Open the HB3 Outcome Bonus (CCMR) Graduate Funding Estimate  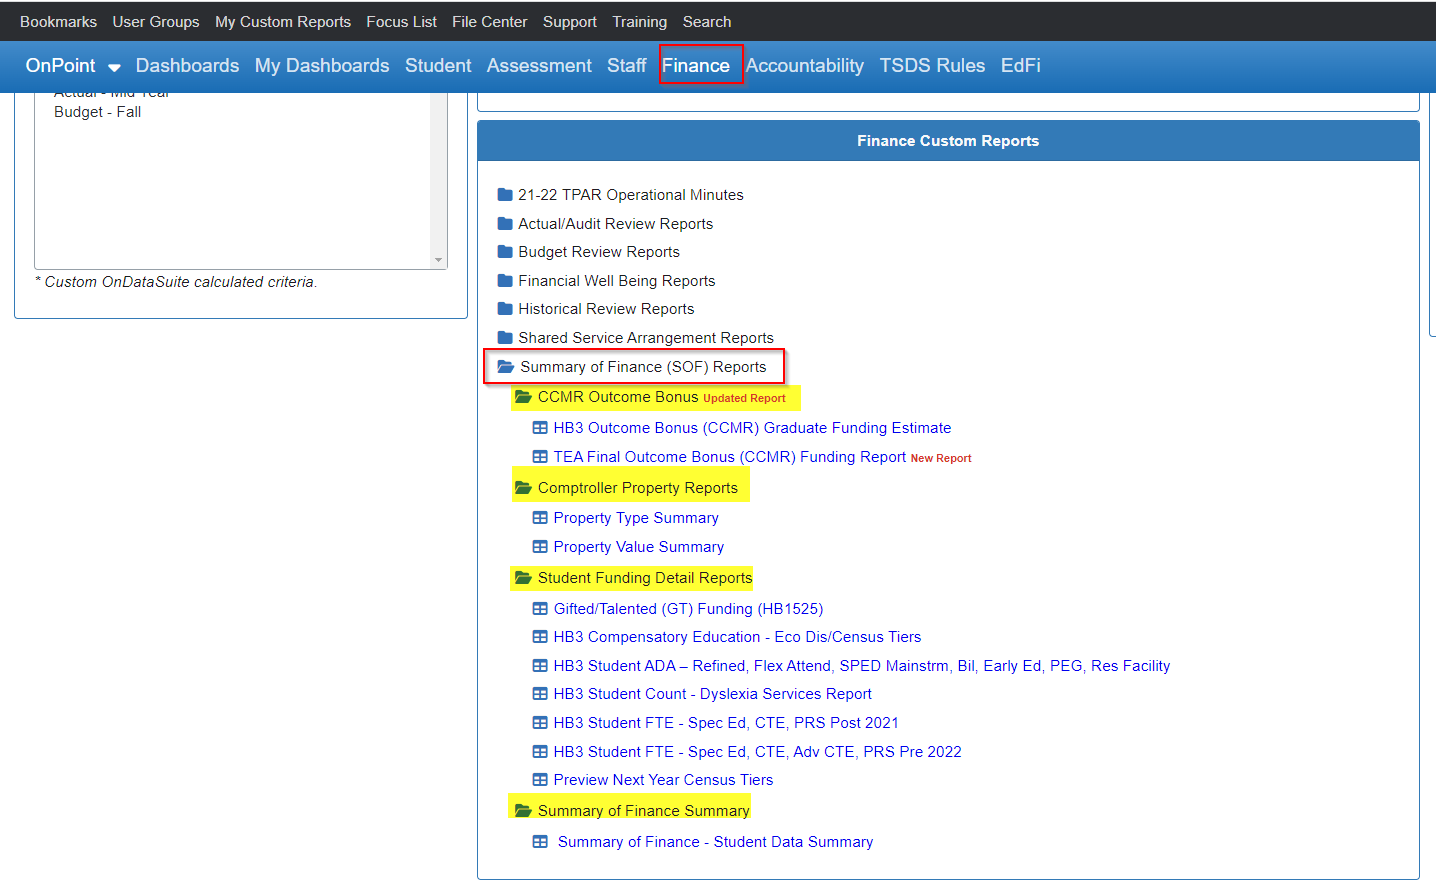(752, 427)
